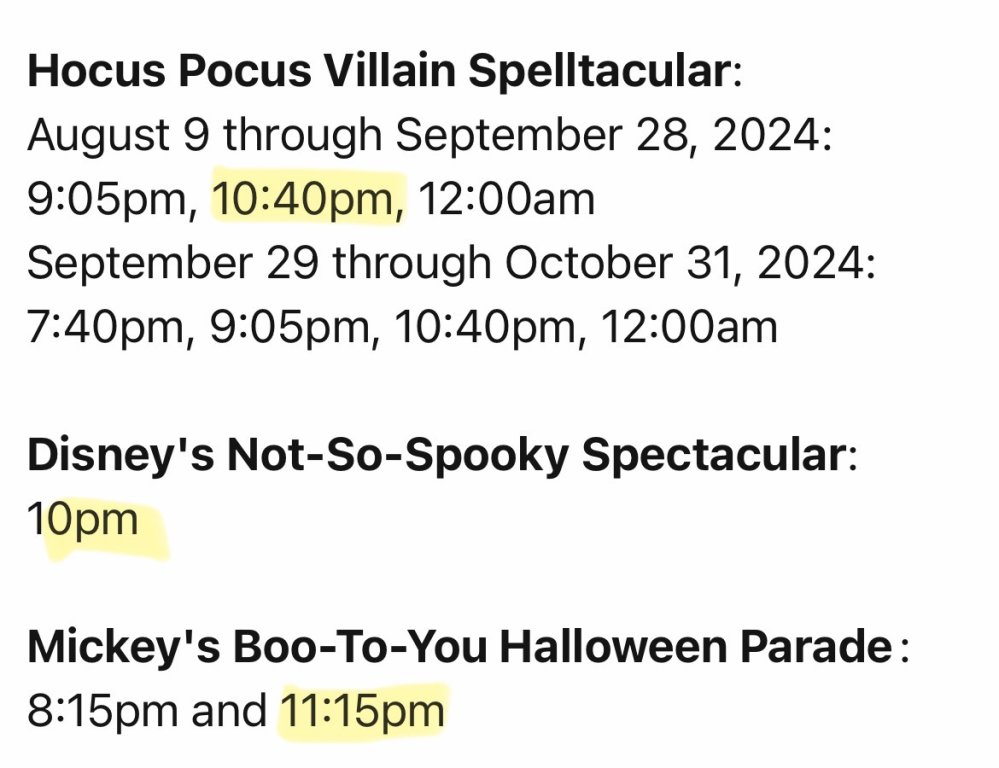
Task: Click the September 29 through October 31 date line
Action: pos(452,263)
